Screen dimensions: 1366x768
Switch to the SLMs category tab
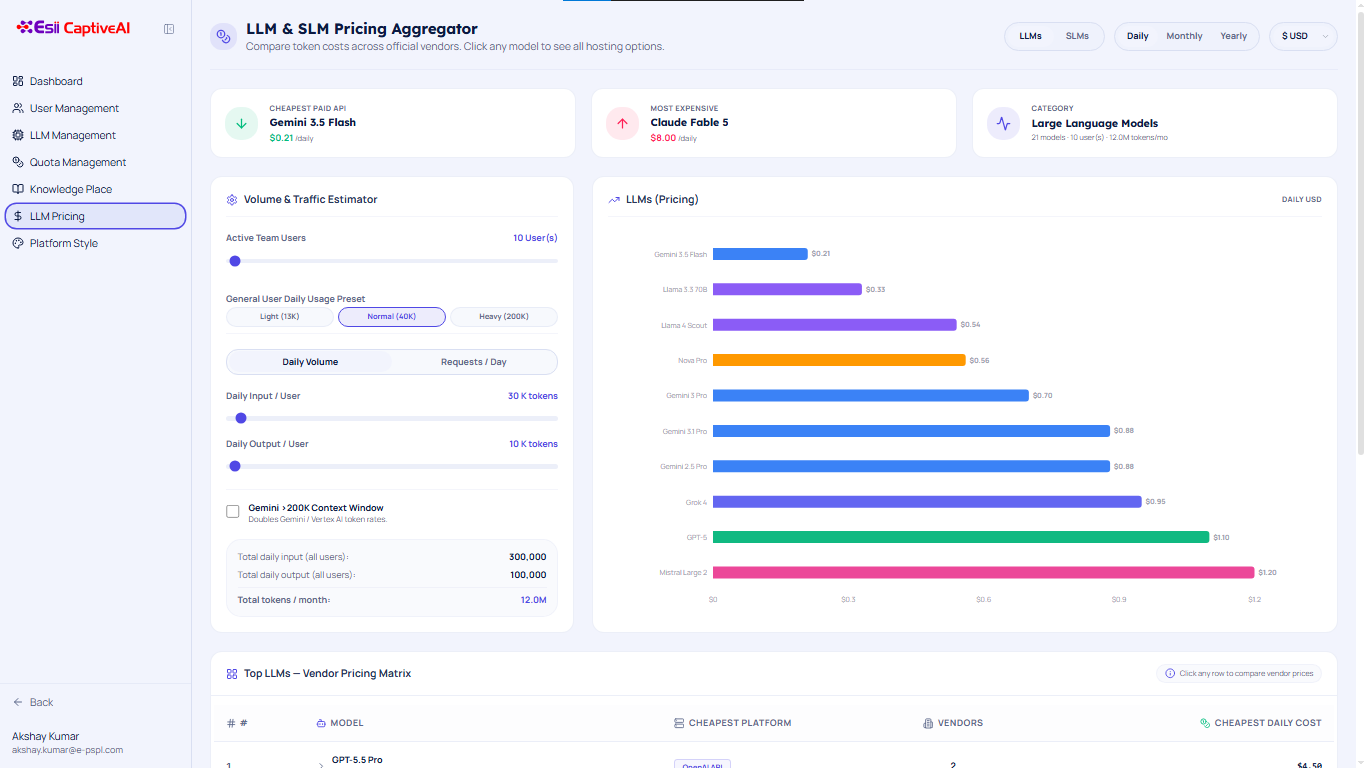coord(1077,36)
